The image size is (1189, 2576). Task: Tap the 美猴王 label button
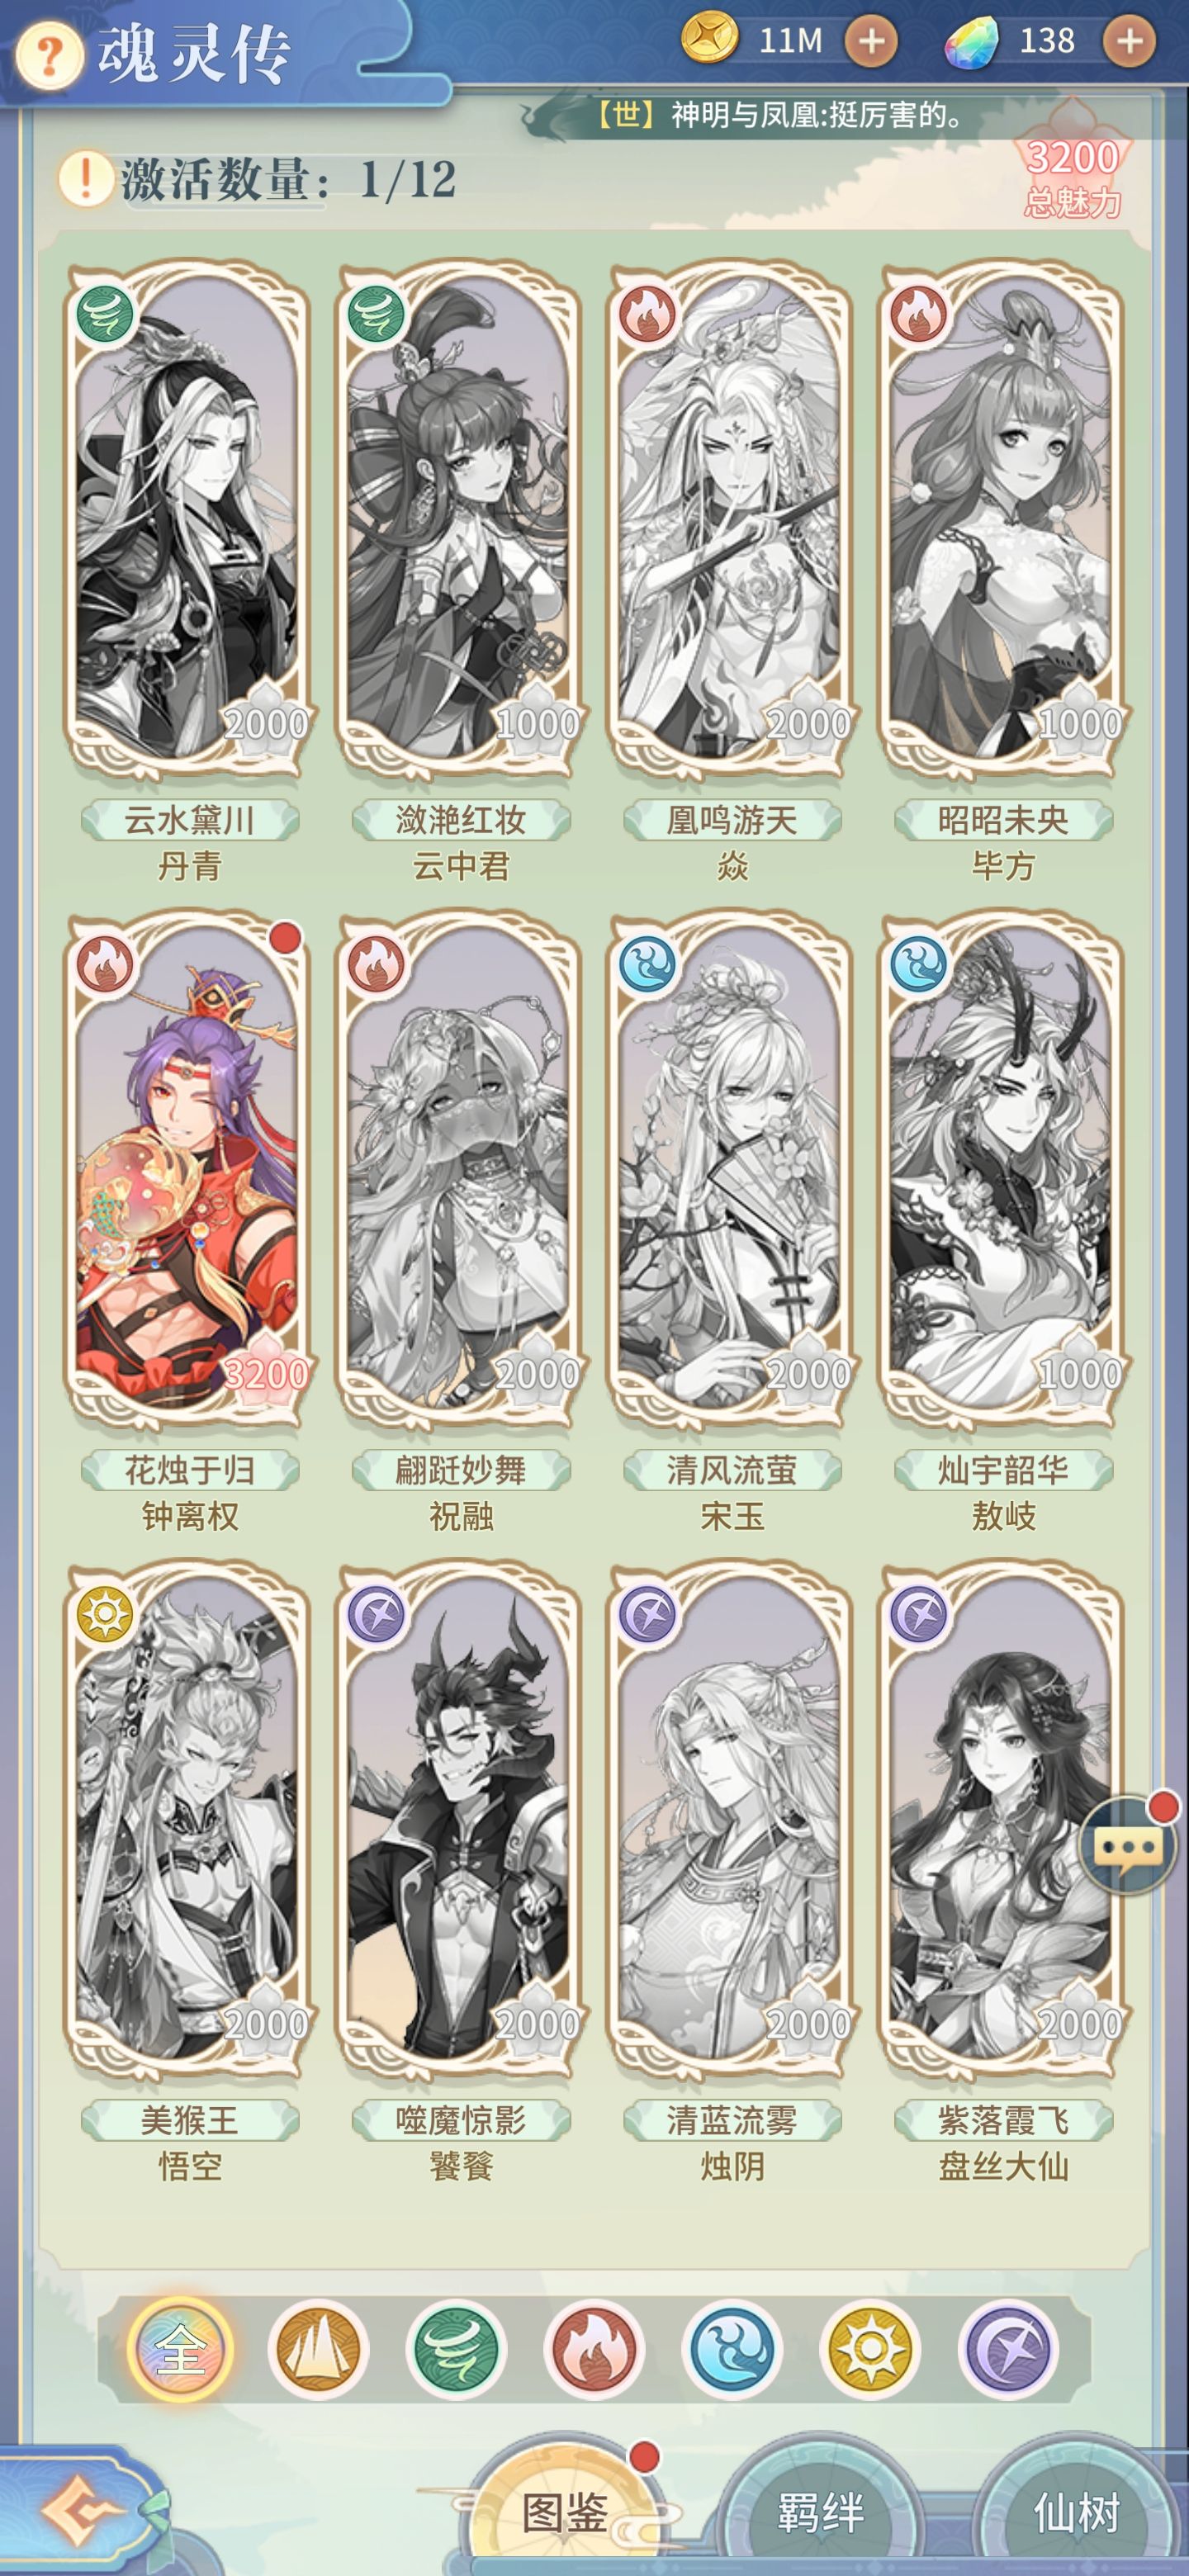[189, 2119]
